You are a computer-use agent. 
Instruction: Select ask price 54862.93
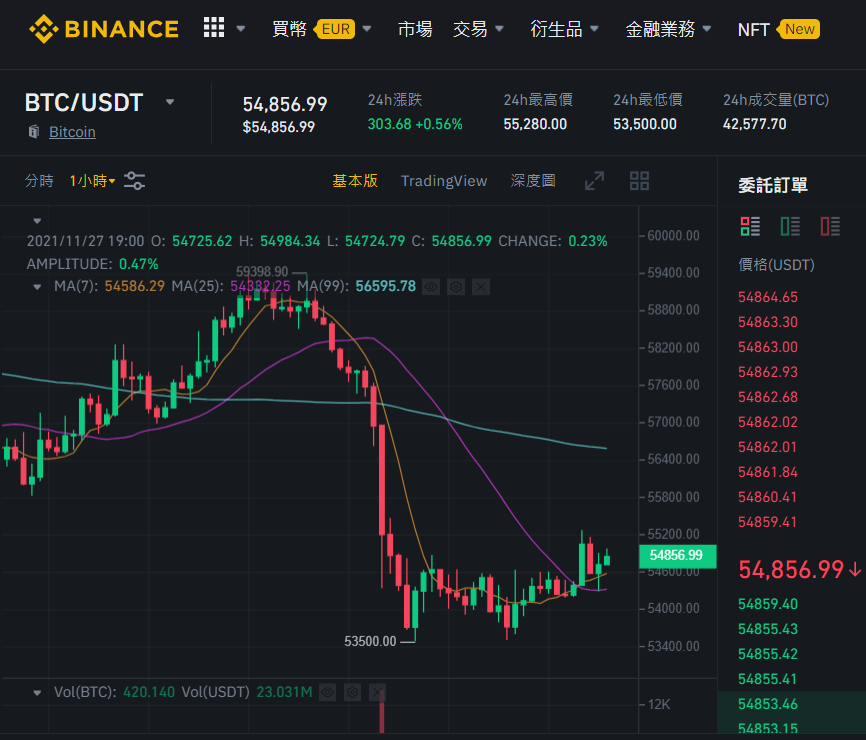(768, 372)
